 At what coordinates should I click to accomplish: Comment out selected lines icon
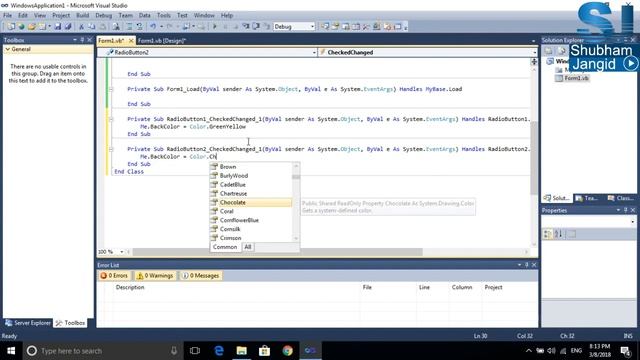tap(129, 27)
